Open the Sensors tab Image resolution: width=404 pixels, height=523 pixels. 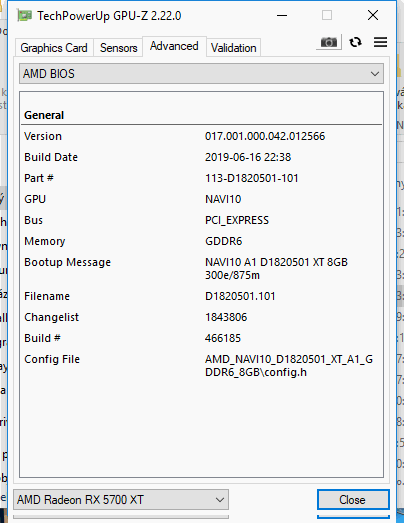click(118, 48)
